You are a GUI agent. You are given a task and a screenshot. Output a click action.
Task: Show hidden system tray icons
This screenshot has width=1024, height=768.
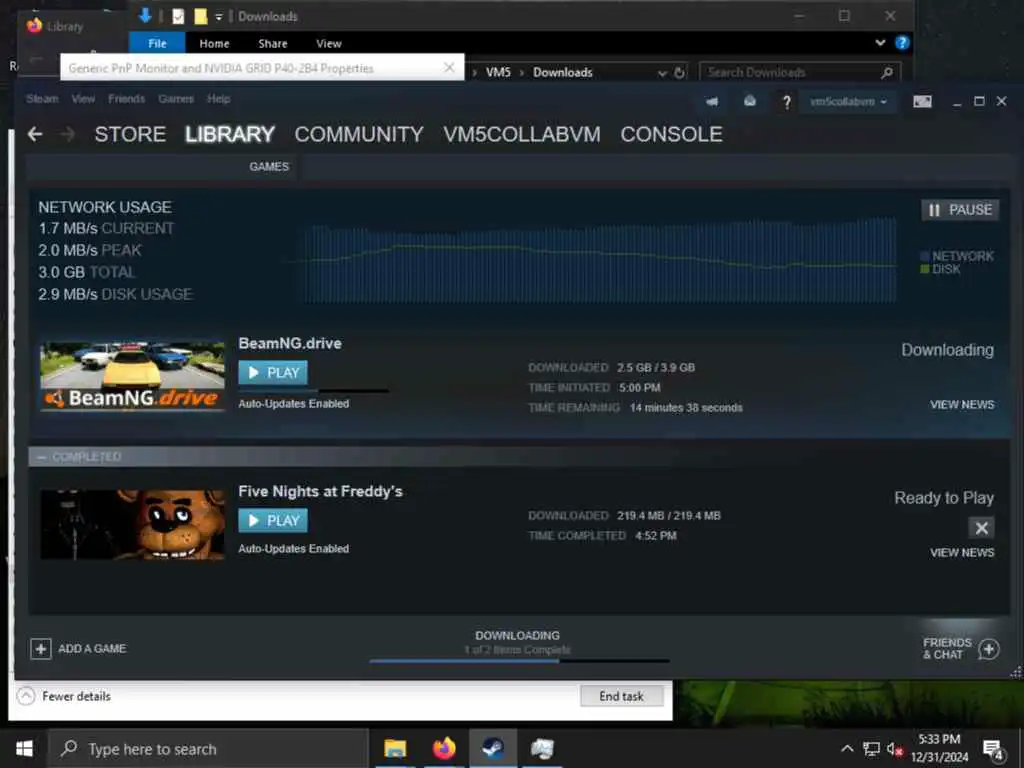coord(847,748)
